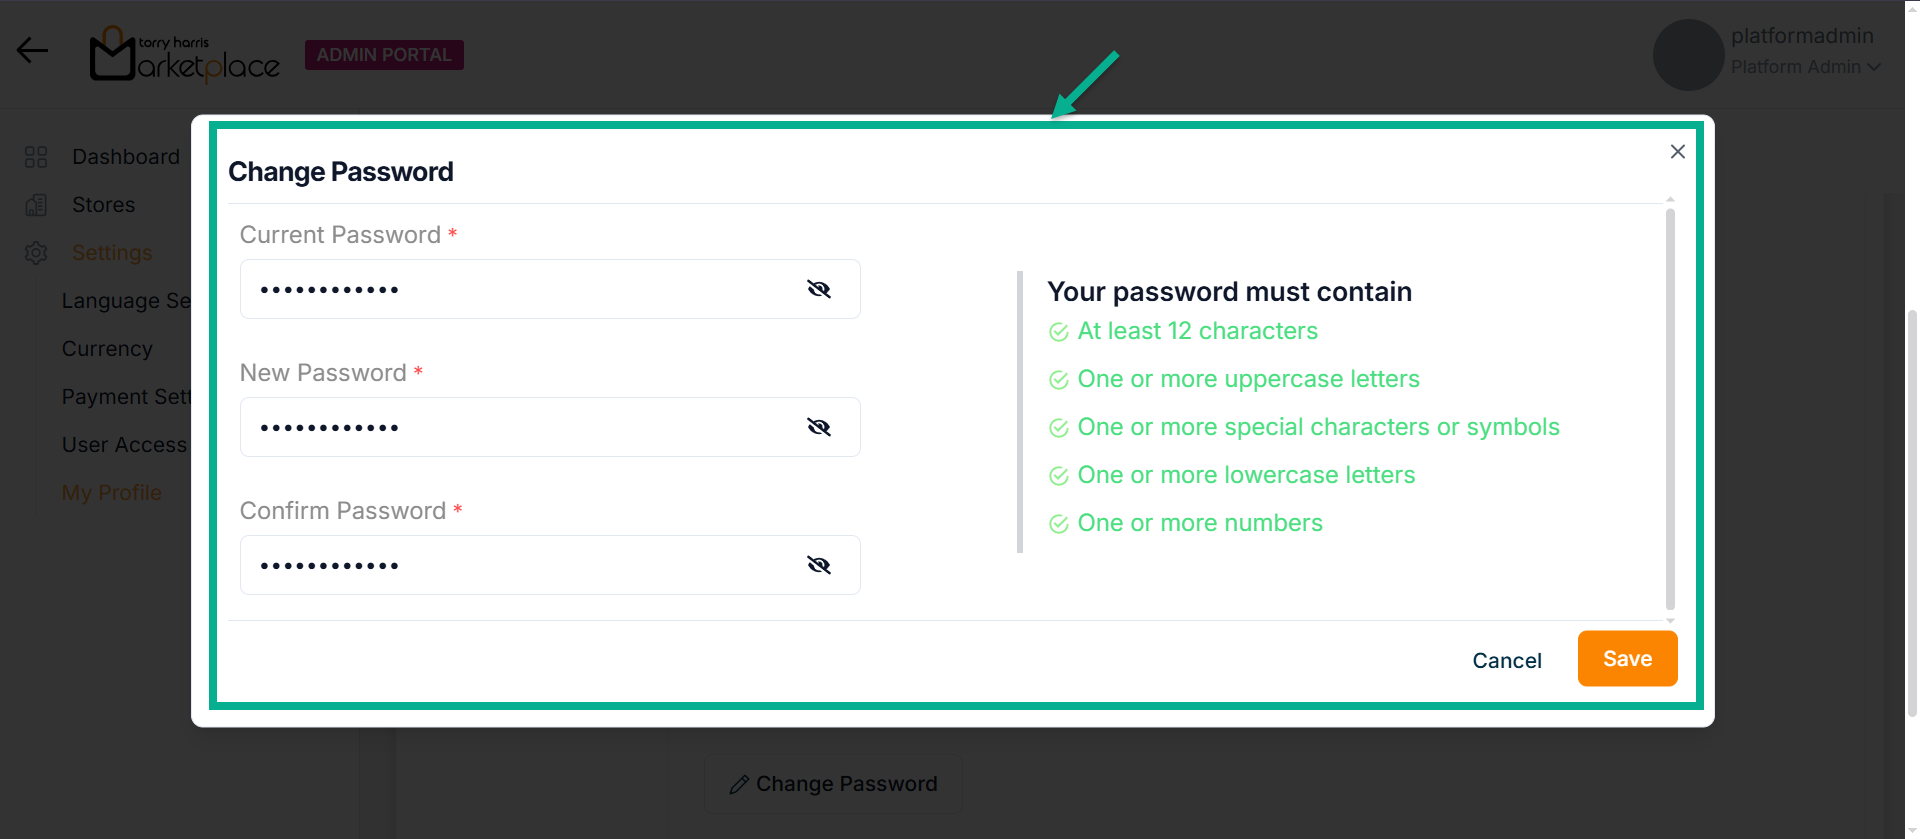Open Dashboard from the sidebar
Viewport: 1920px width, 839px height.
(126, 157)
